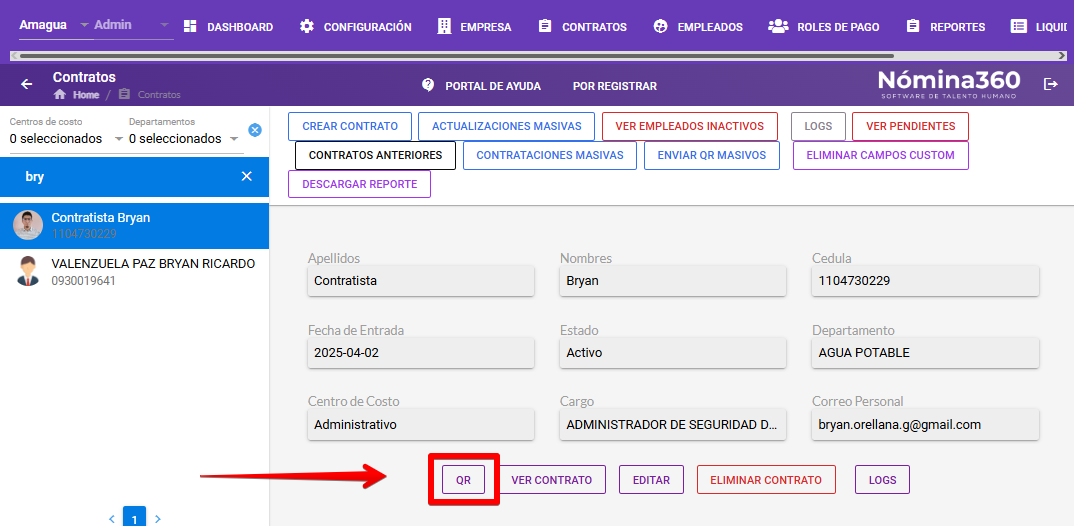This screenshot has width=1074, height=526.
Task: Click Contratista Bryan's profile photo
Action: click(28, 225)
